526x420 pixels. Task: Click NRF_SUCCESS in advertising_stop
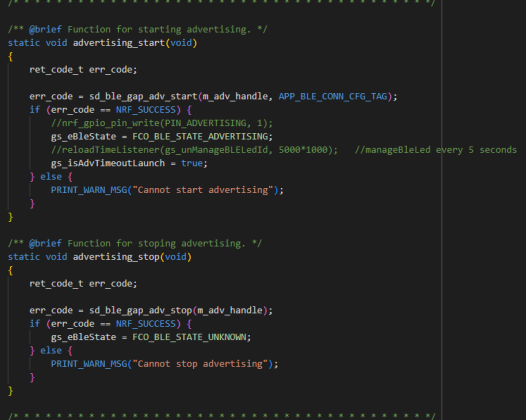click(146, 324)
